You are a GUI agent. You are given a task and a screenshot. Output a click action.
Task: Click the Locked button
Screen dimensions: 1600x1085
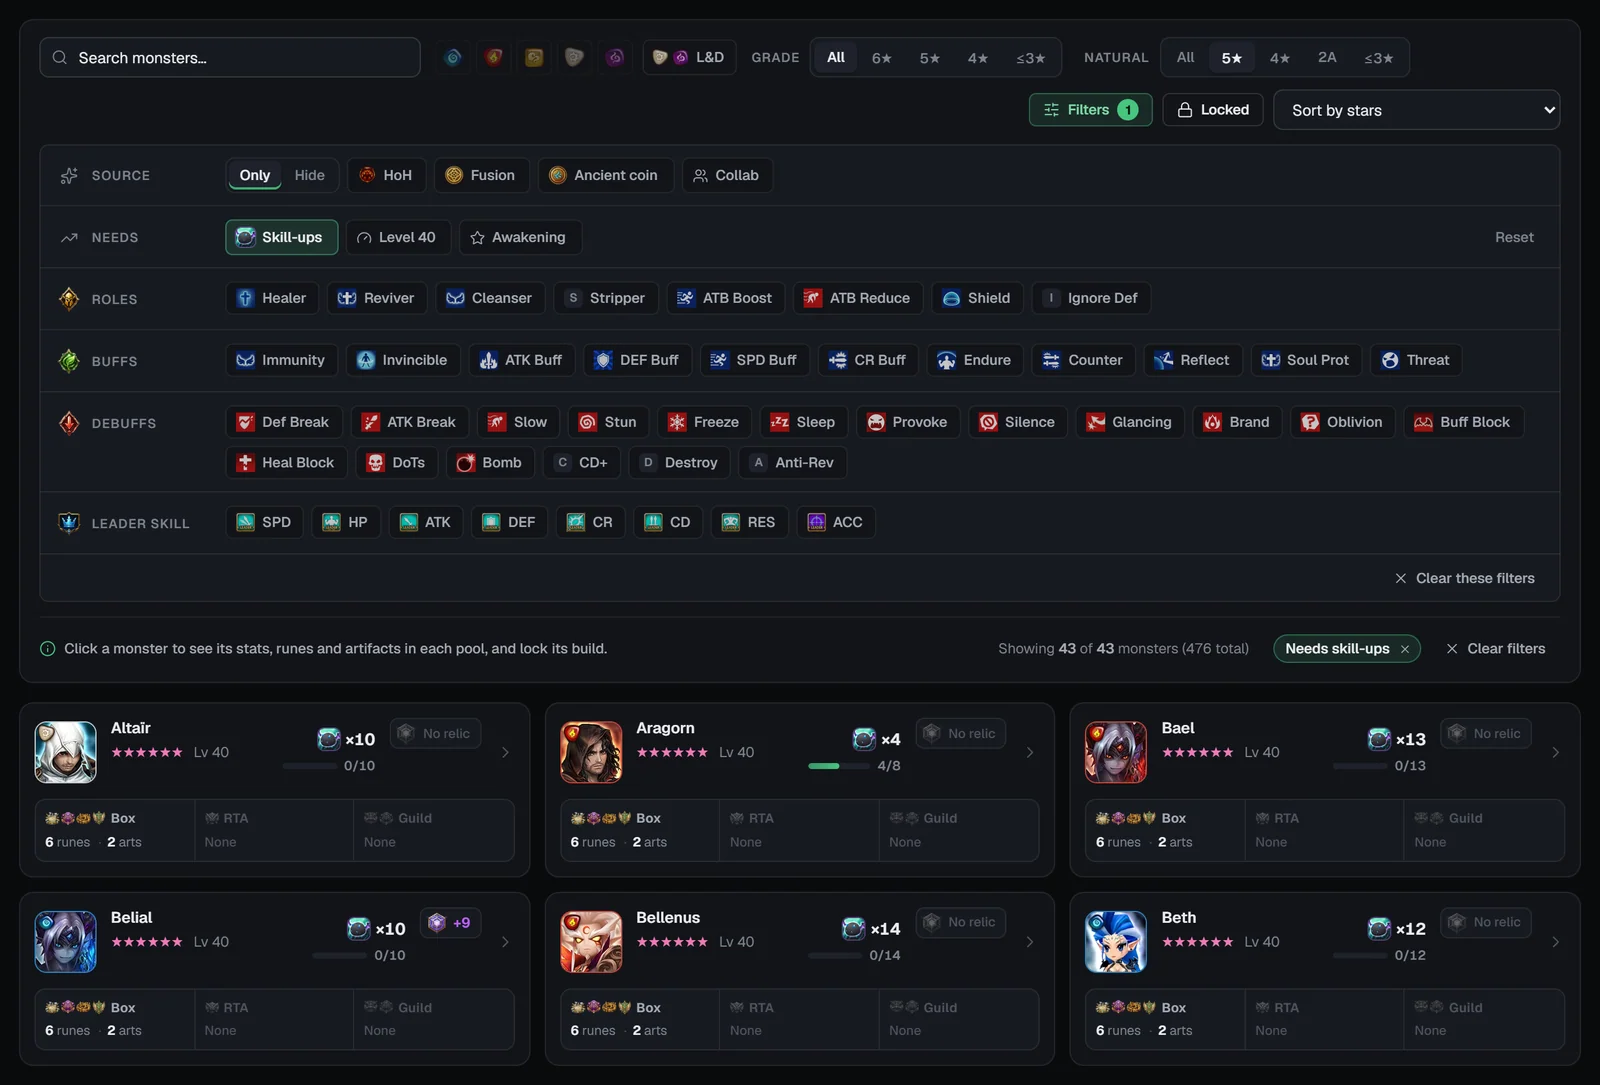click(x=1213, y=110)
